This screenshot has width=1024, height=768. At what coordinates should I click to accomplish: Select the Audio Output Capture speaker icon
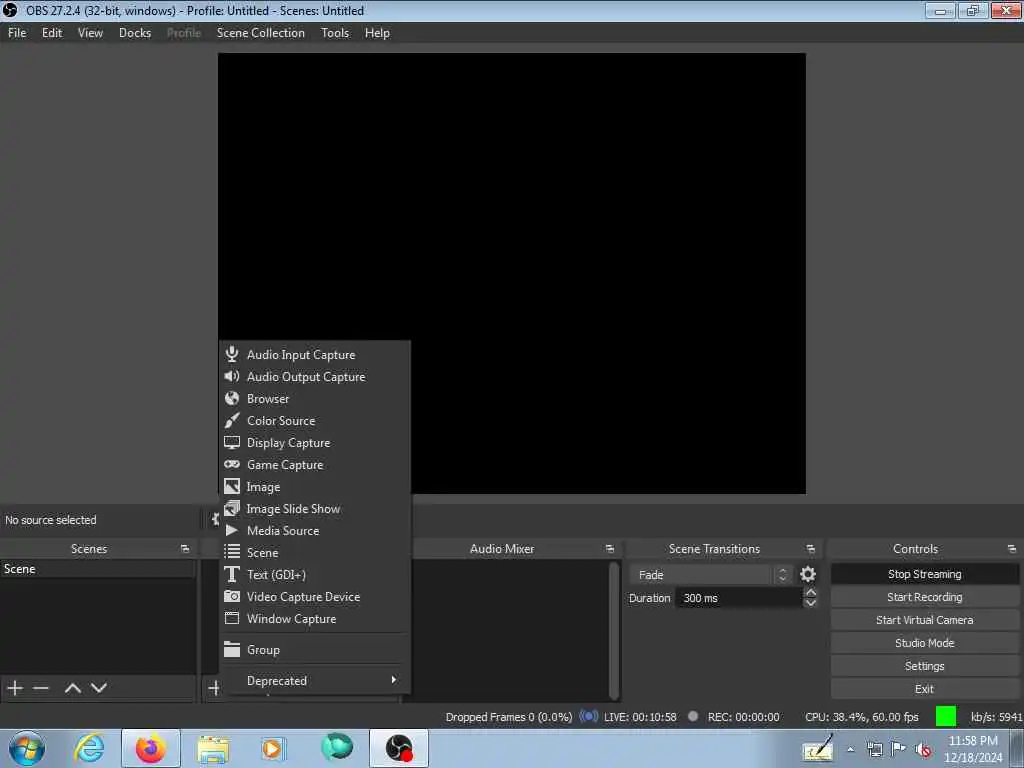(x=232, y=377)
